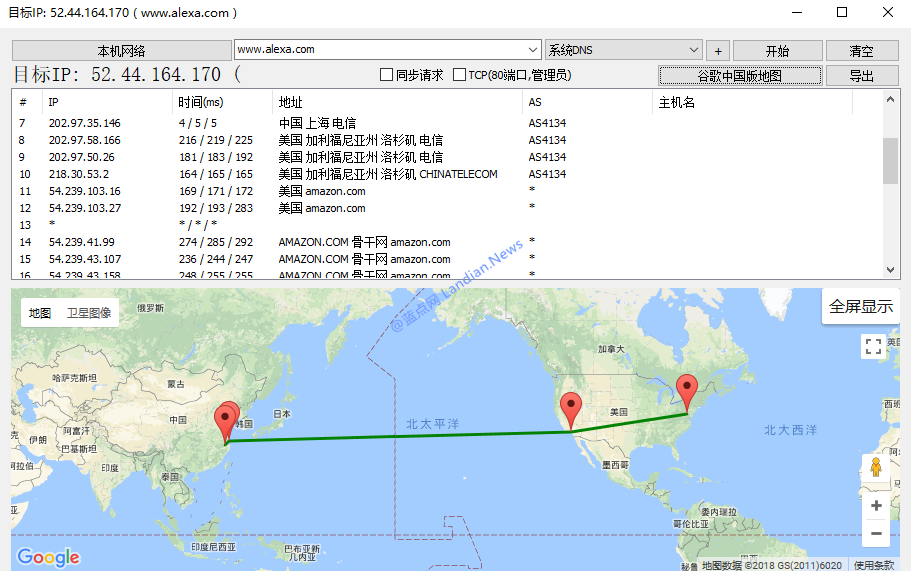This screenshot has height=571, width=911.
Task: Select the row with IP 54.239.103.27
Action: point(447,208)
